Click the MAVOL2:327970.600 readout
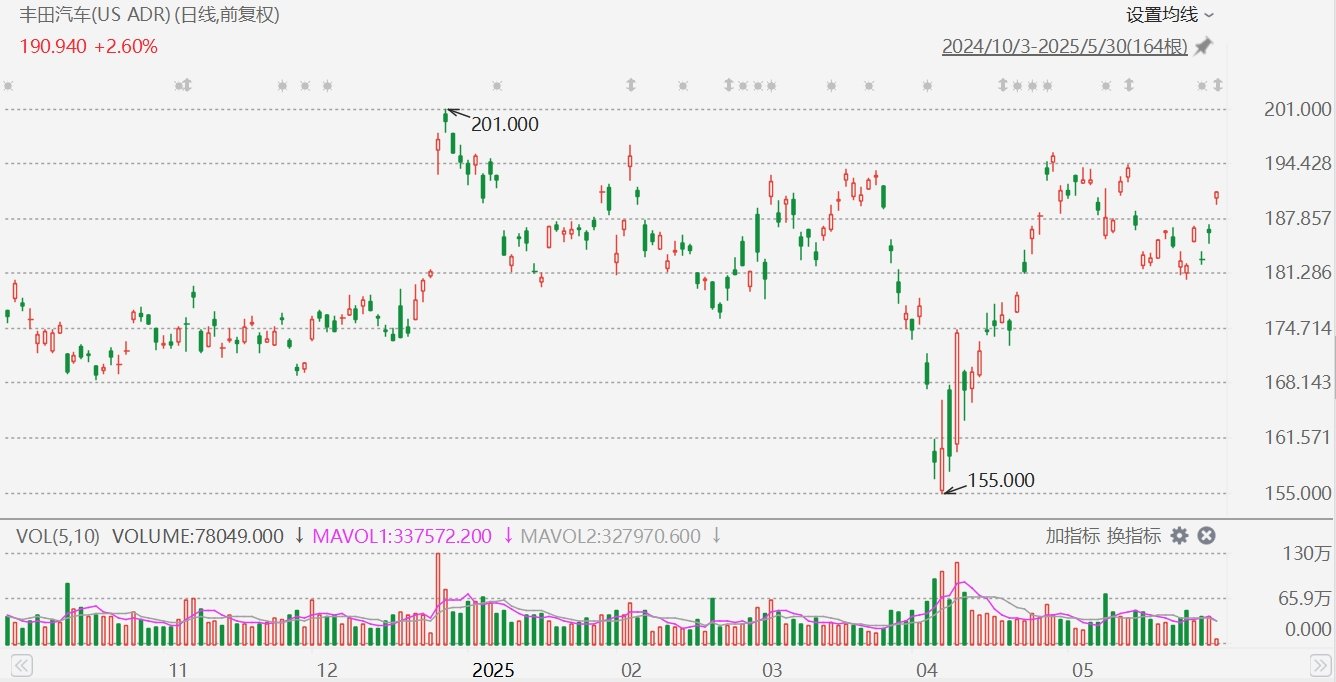The height and width of the screenshot is (682, 1336). (x=610, y=536)
